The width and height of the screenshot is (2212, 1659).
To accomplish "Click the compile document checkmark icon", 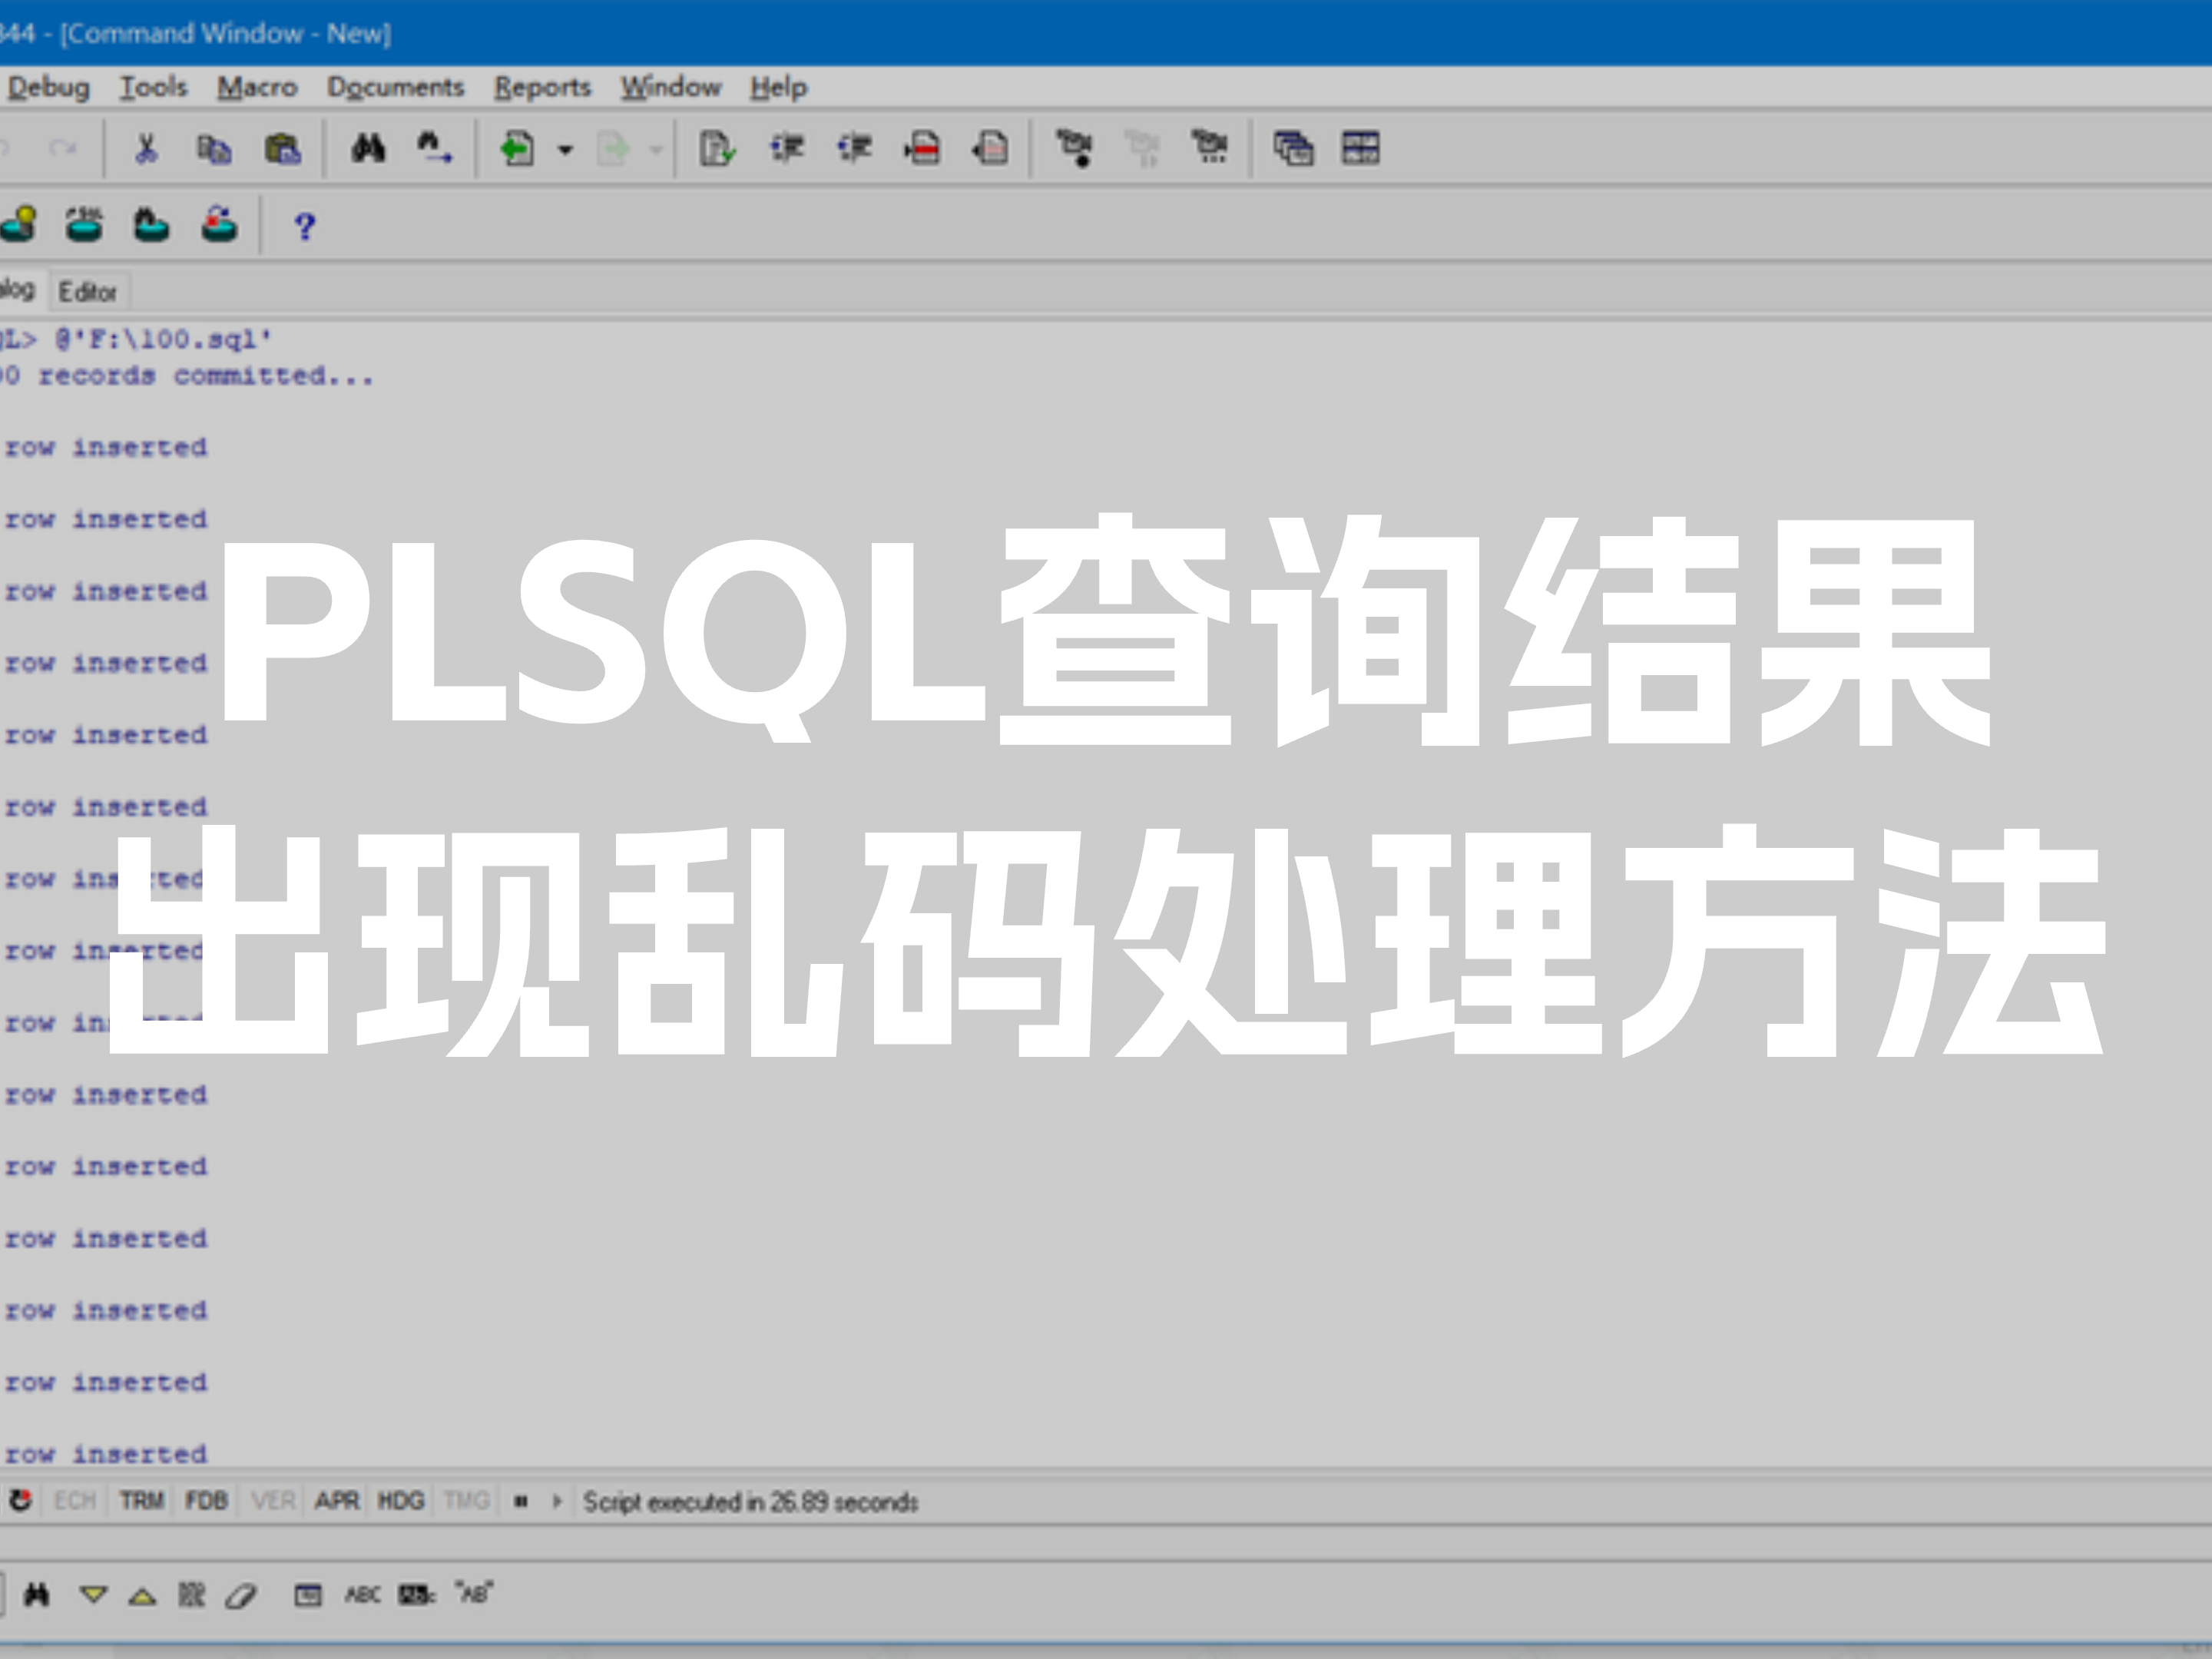I will [717, 149].
